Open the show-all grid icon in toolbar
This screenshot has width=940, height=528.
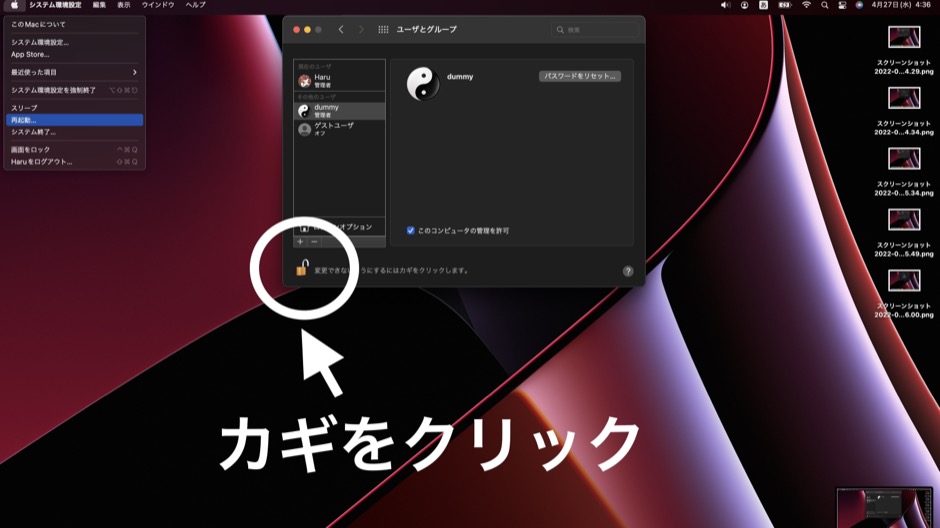pyautogui.click(x=383, y=30)
